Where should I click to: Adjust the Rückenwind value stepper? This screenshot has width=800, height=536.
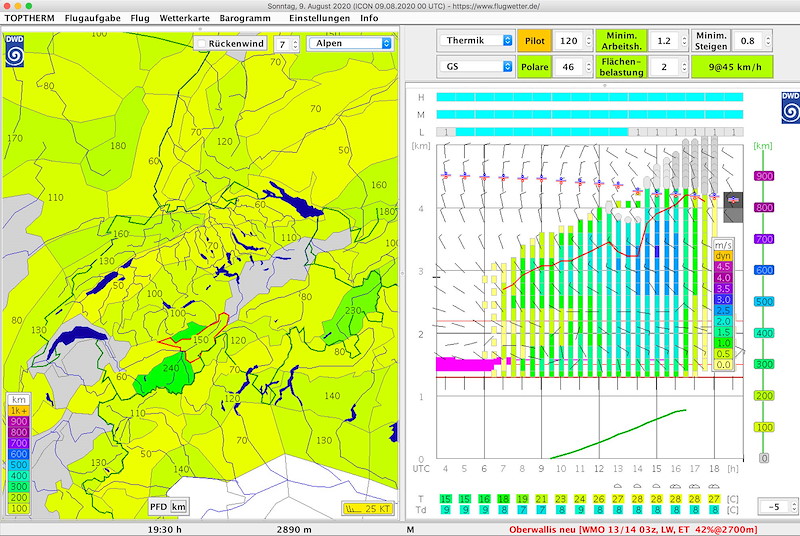(x=295, y=44)
